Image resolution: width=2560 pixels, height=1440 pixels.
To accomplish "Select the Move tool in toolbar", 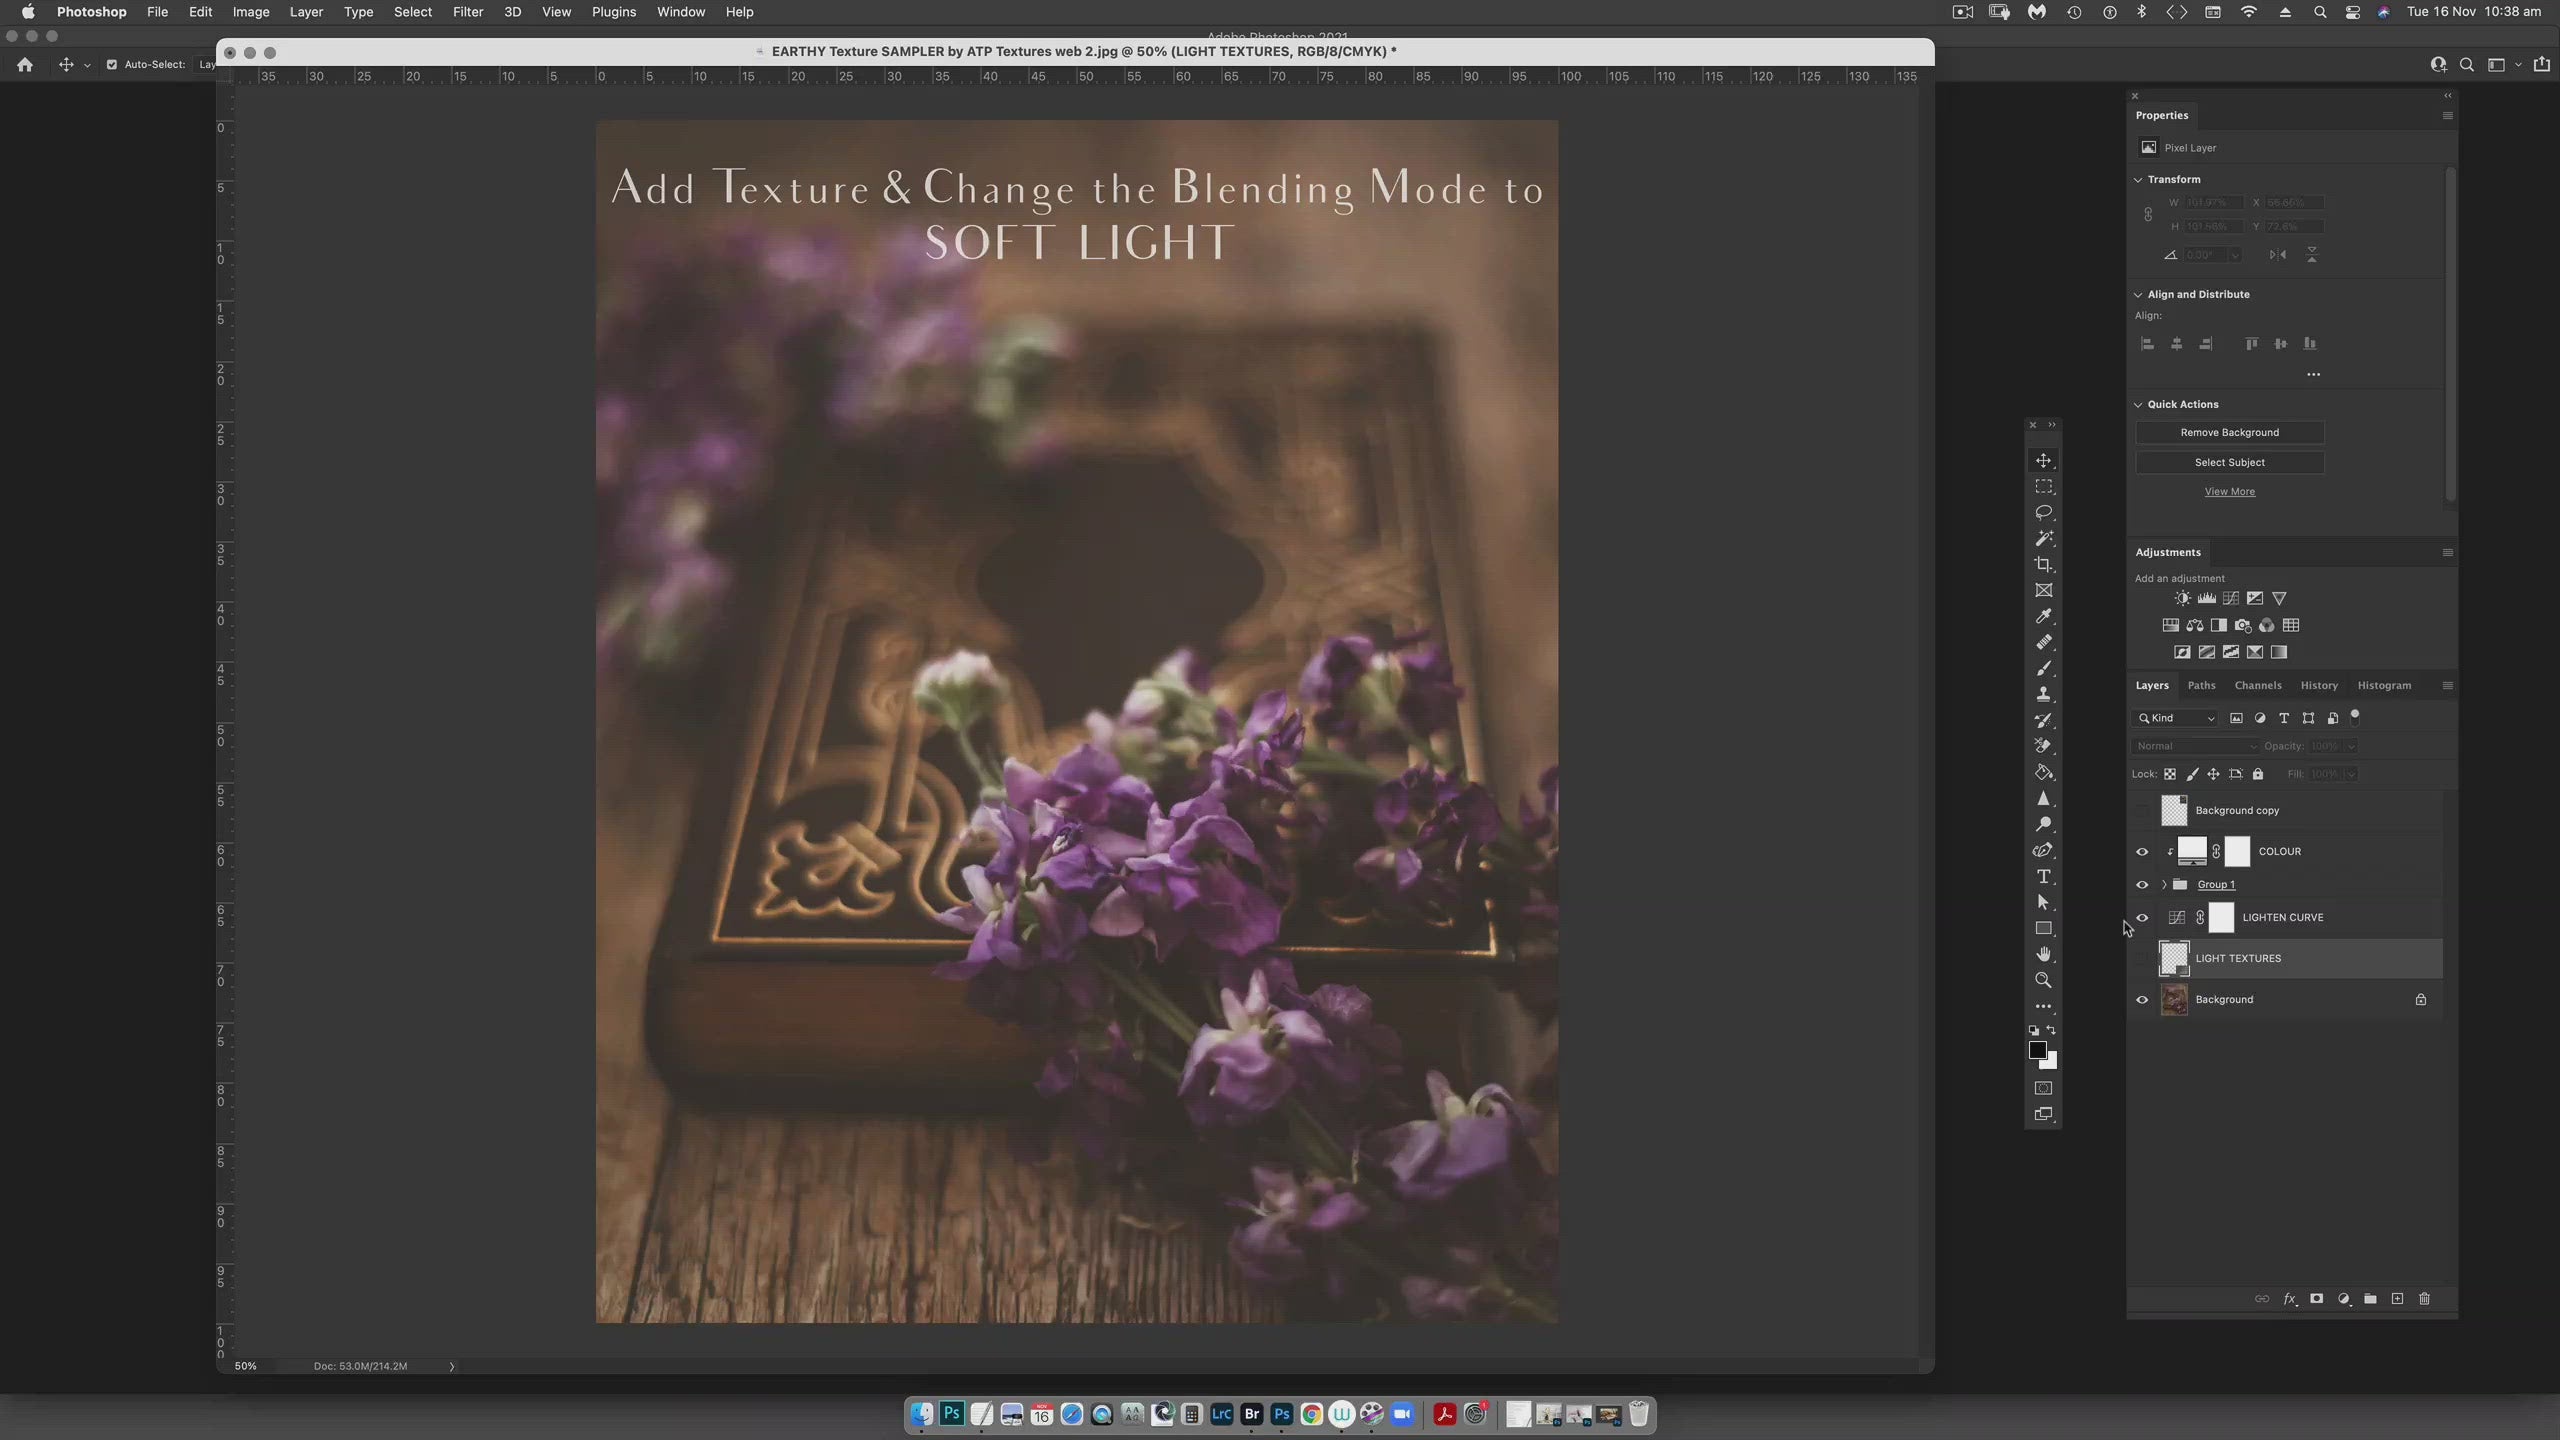I will pyautogui.click(x=2043, y=461).
